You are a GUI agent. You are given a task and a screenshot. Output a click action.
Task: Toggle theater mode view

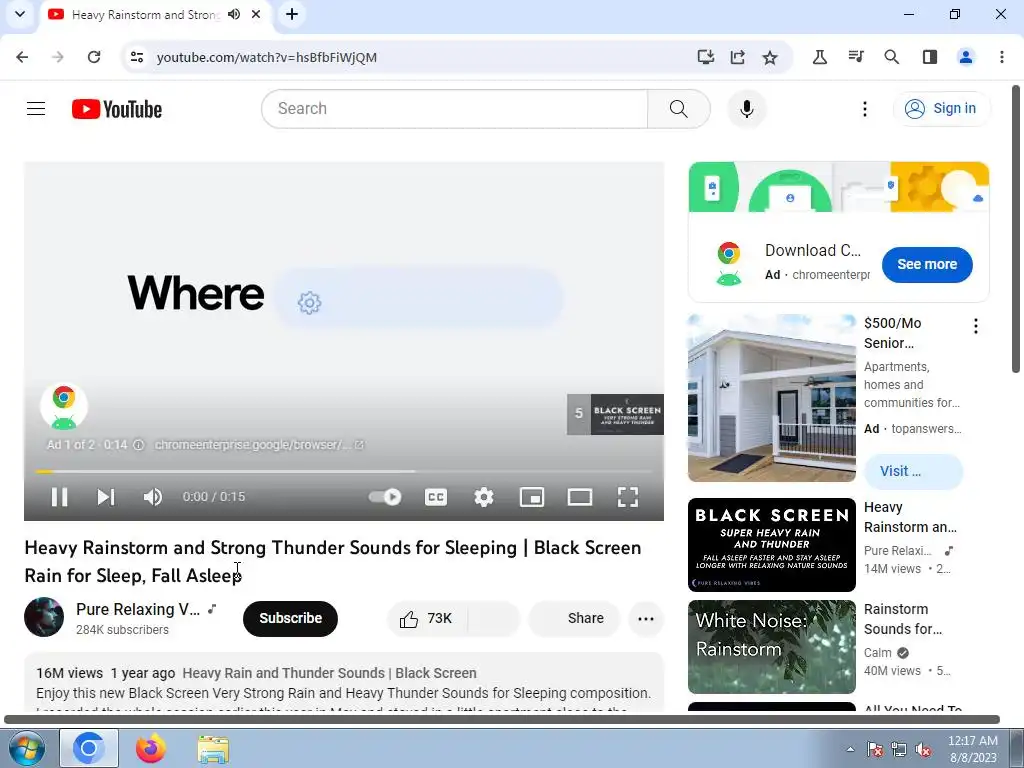[580, 497]
